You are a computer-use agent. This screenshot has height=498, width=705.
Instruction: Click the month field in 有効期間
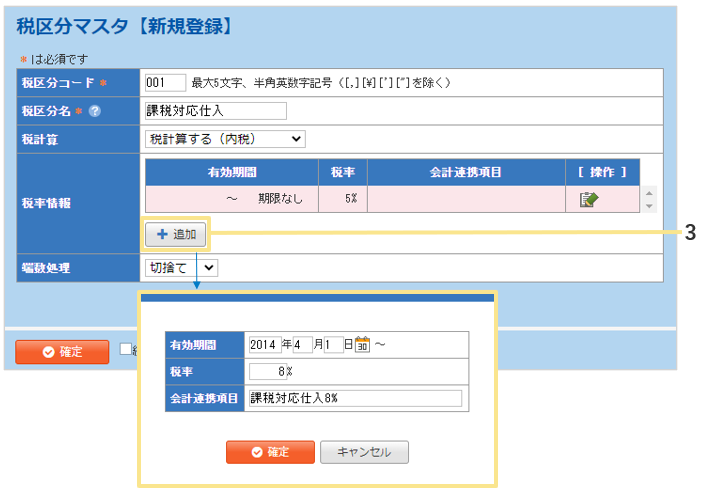(x=302, y=344)
